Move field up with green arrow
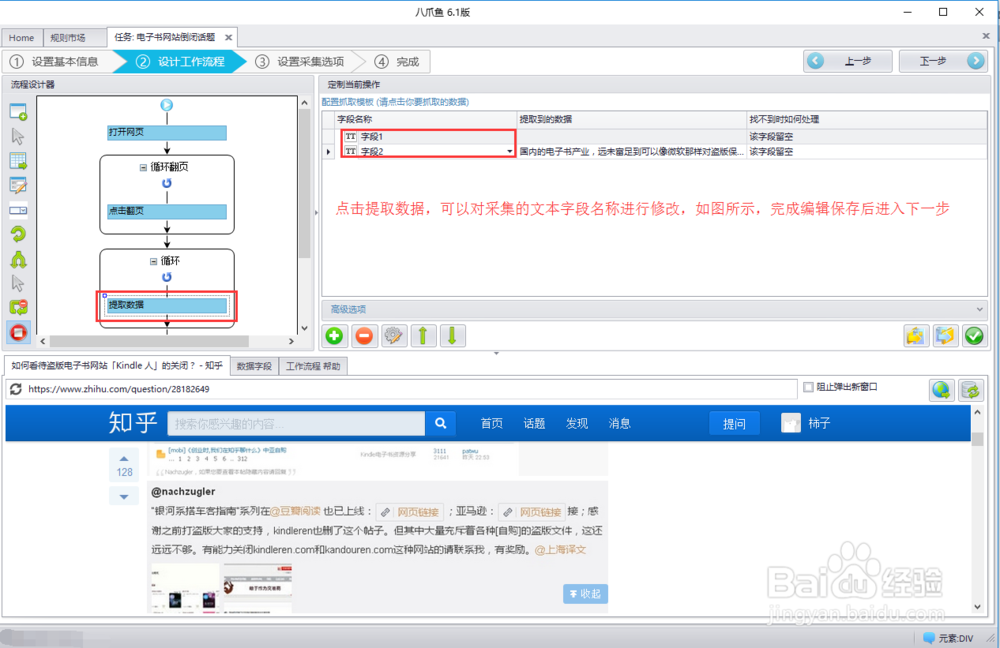Viewport: 1000px width, 648px height. [x=423, y=335]
